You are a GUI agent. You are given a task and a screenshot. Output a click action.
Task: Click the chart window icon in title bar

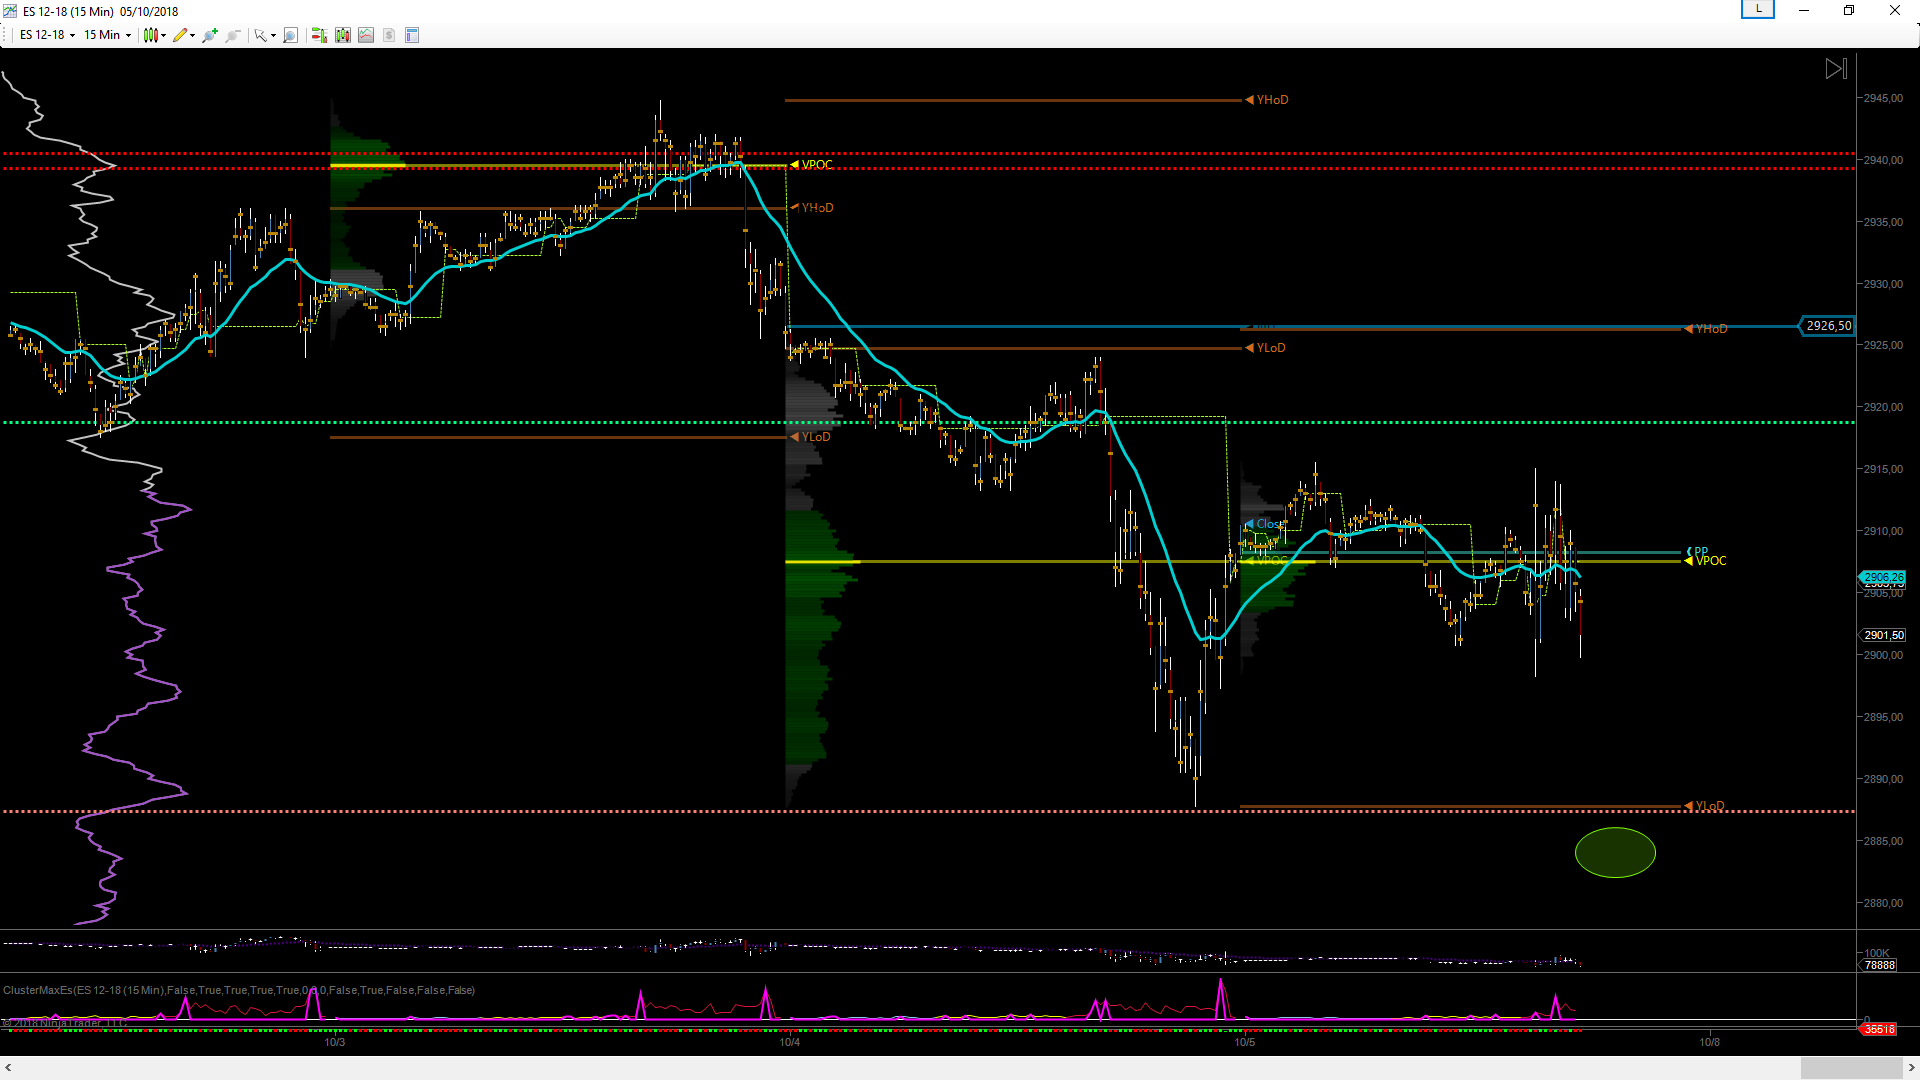(10, 11)
